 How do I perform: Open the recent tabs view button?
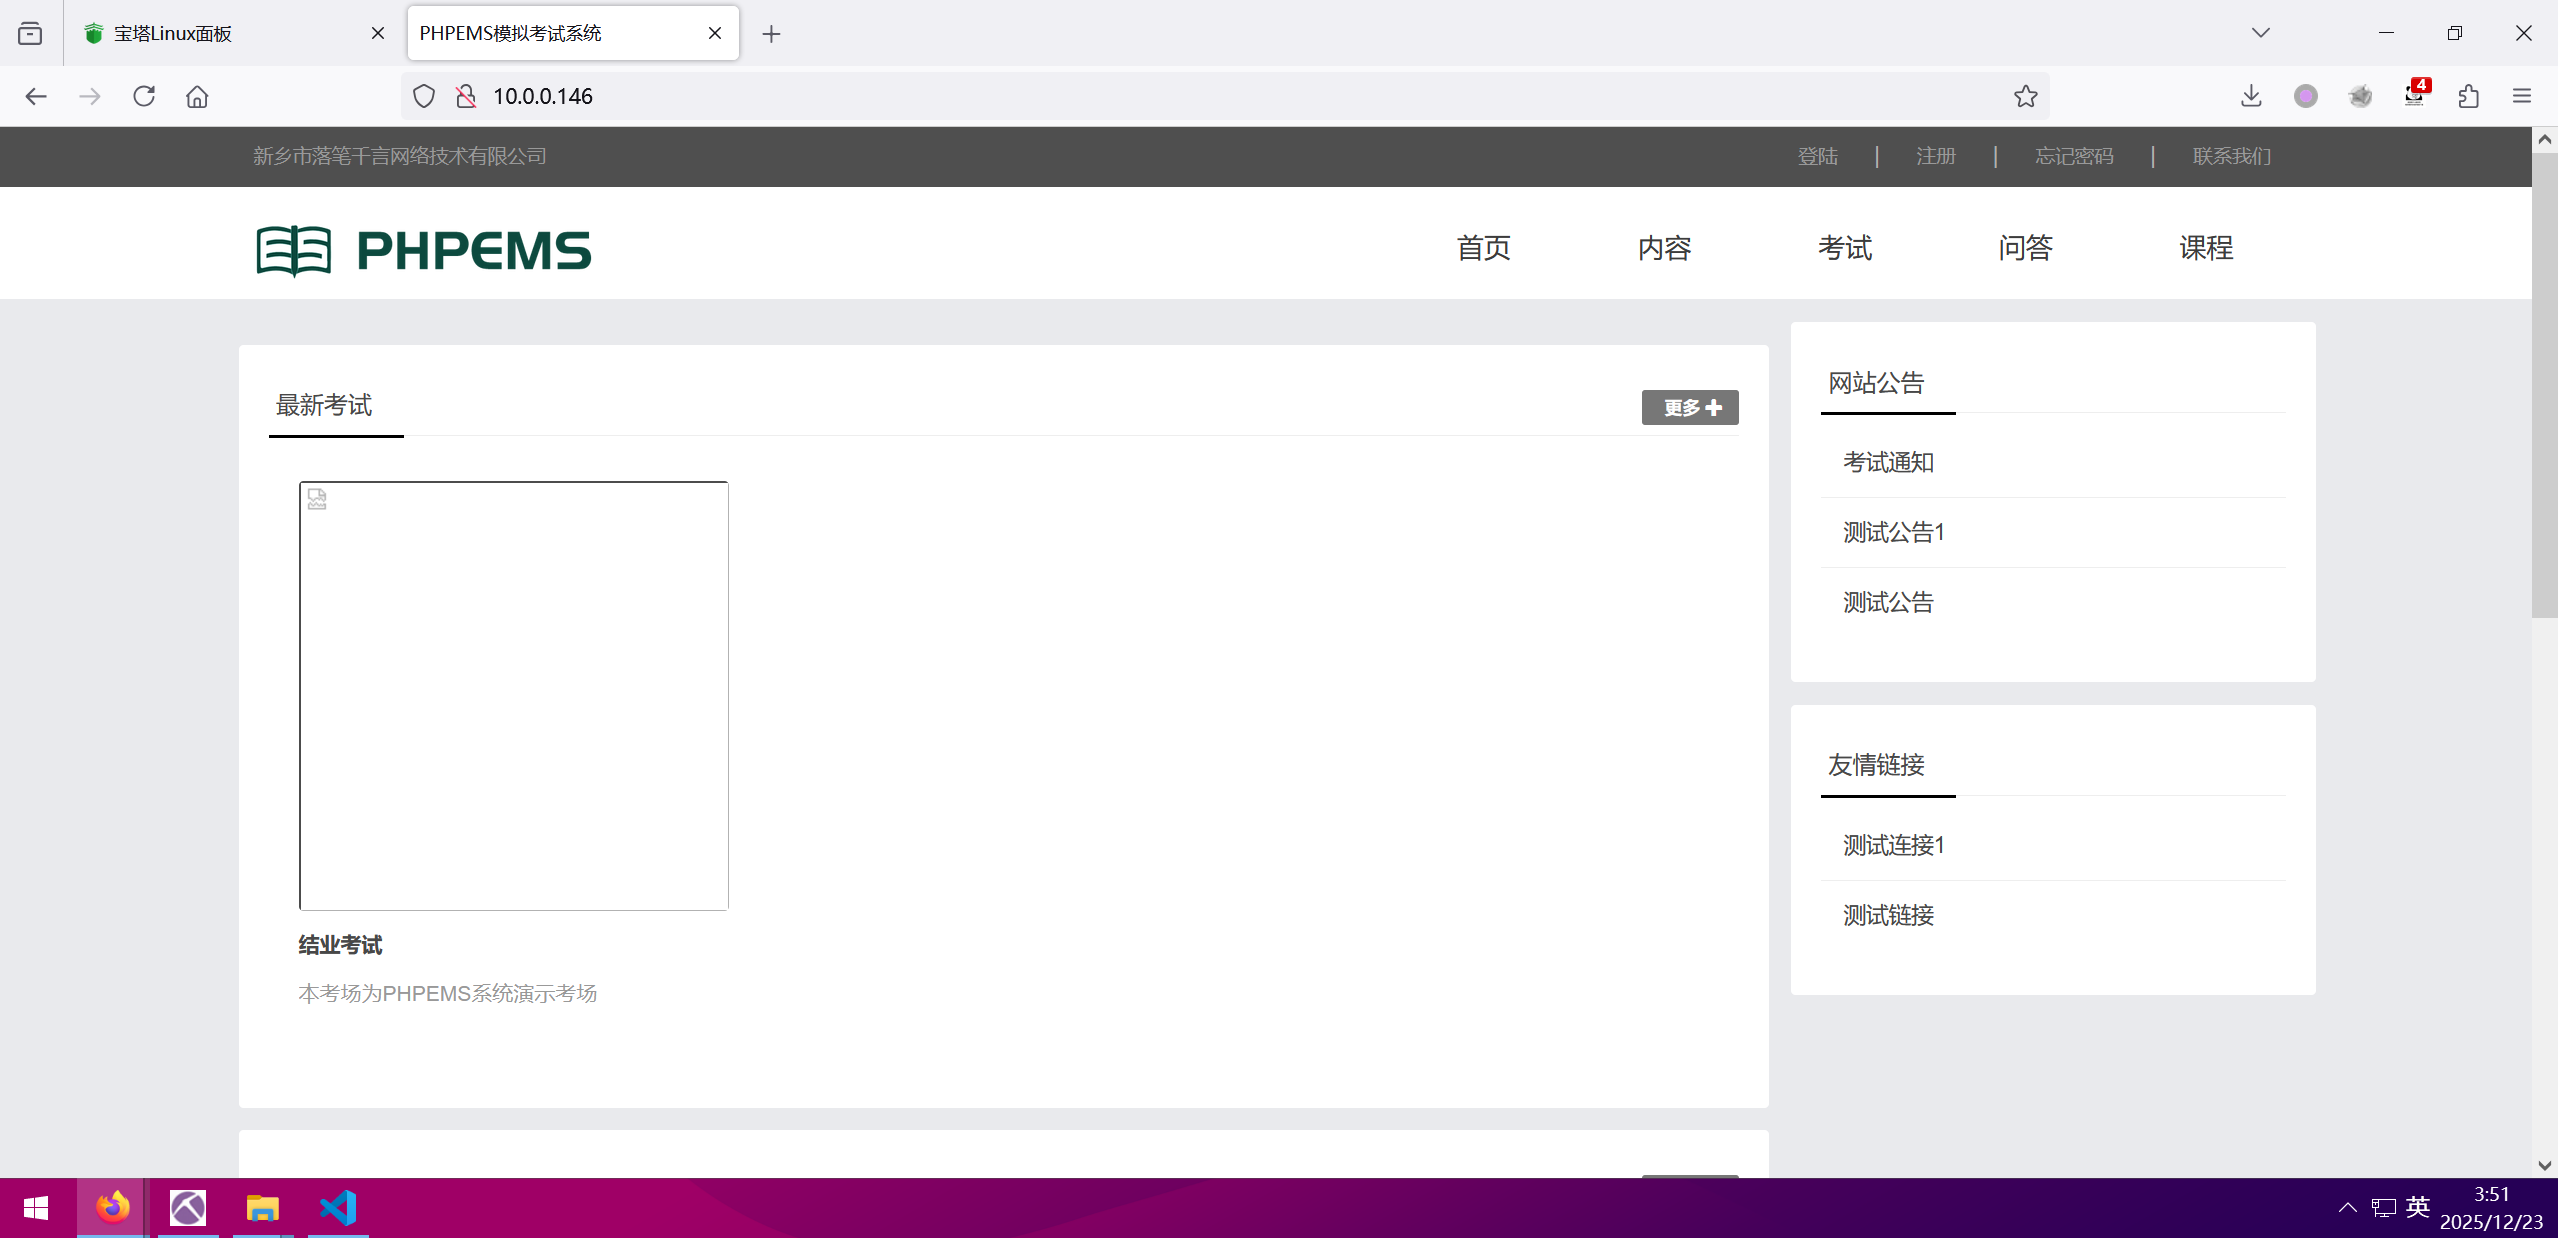tap(30, 33)
